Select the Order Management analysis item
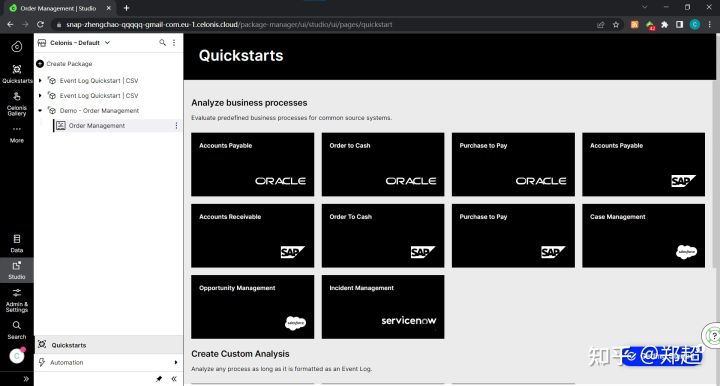720x386 pixels. click(x=97, y=126)
